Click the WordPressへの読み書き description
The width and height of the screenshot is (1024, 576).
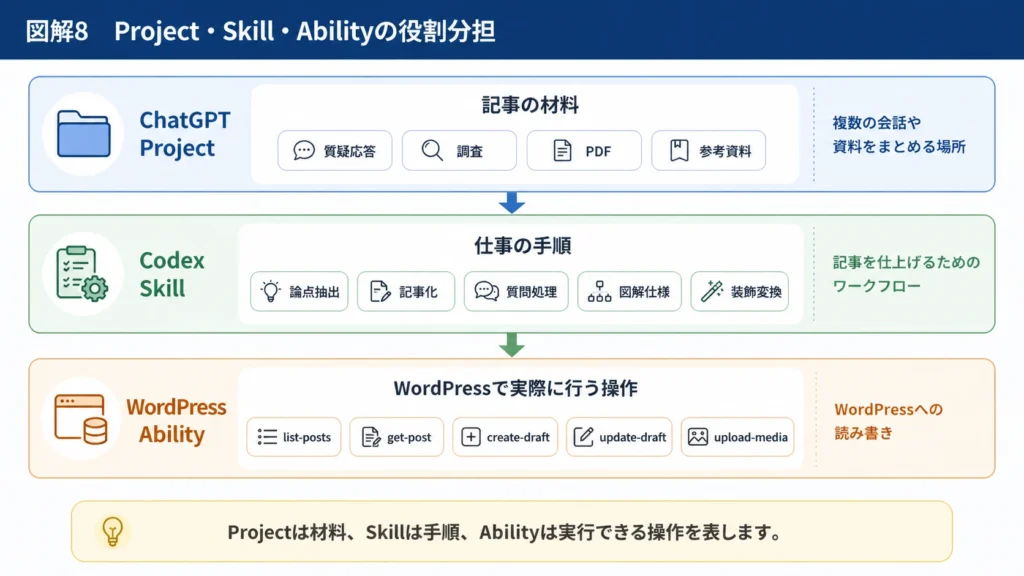pyautogui.click(x=888, y=421)
